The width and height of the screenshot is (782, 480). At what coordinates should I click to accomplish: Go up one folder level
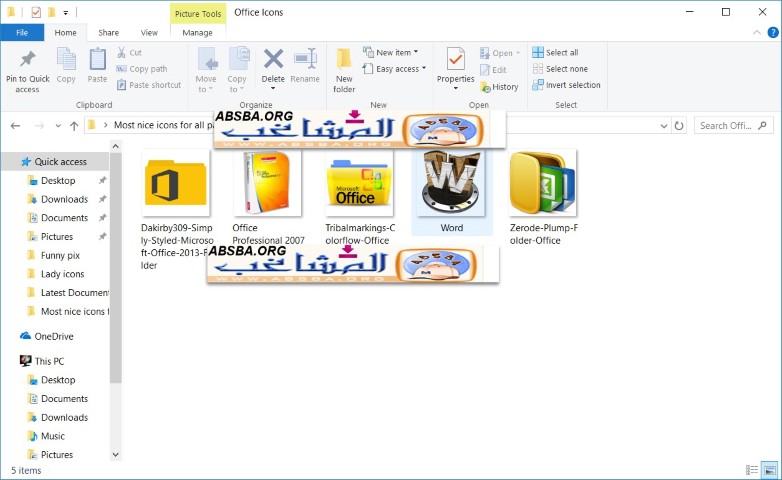point(74,126)
